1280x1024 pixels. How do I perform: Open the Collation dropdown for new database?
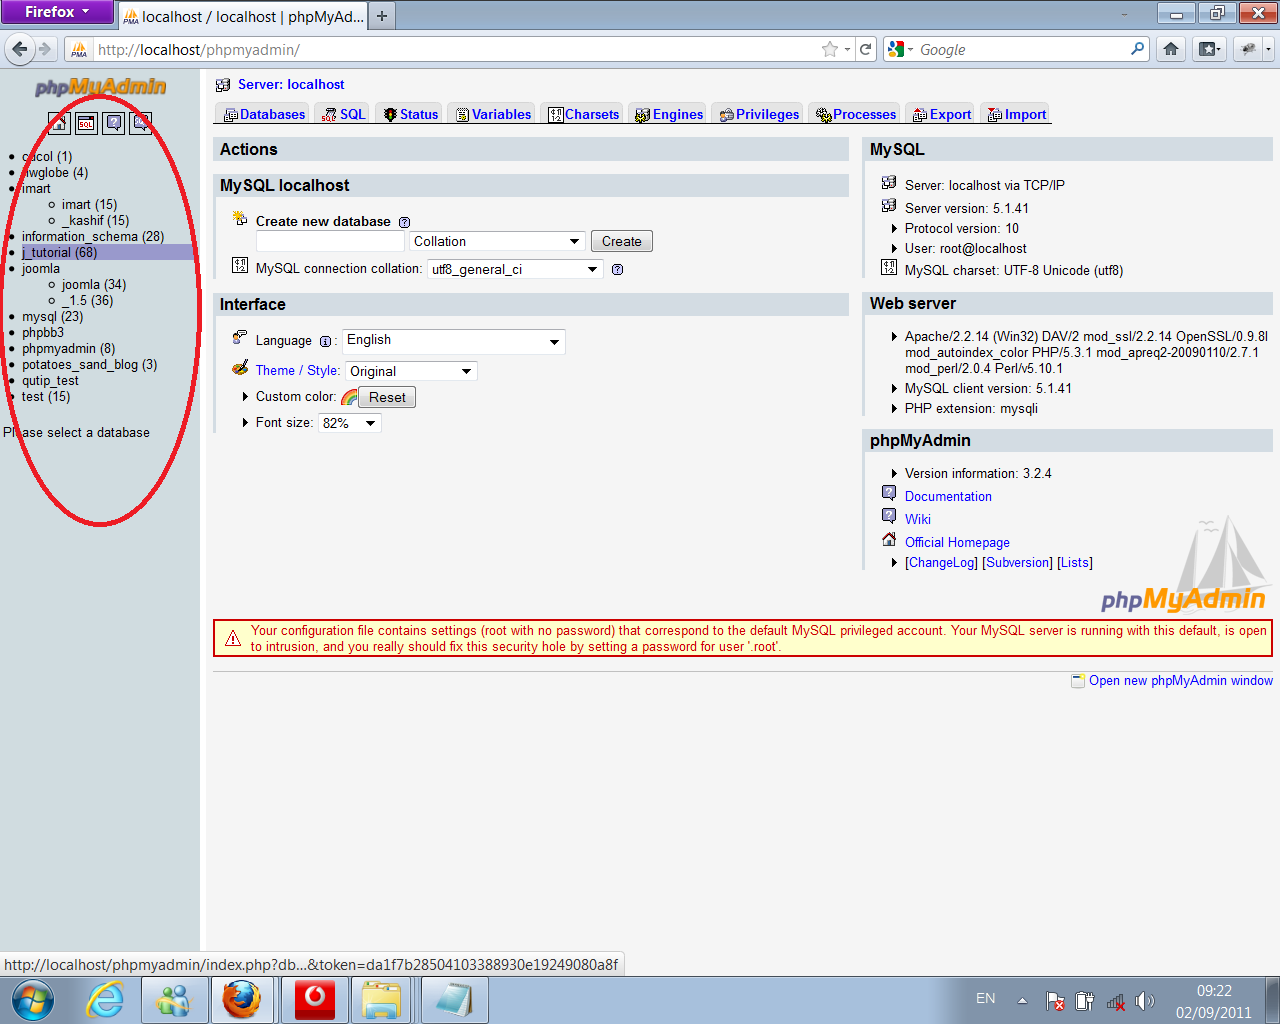(x=497, y=241)
